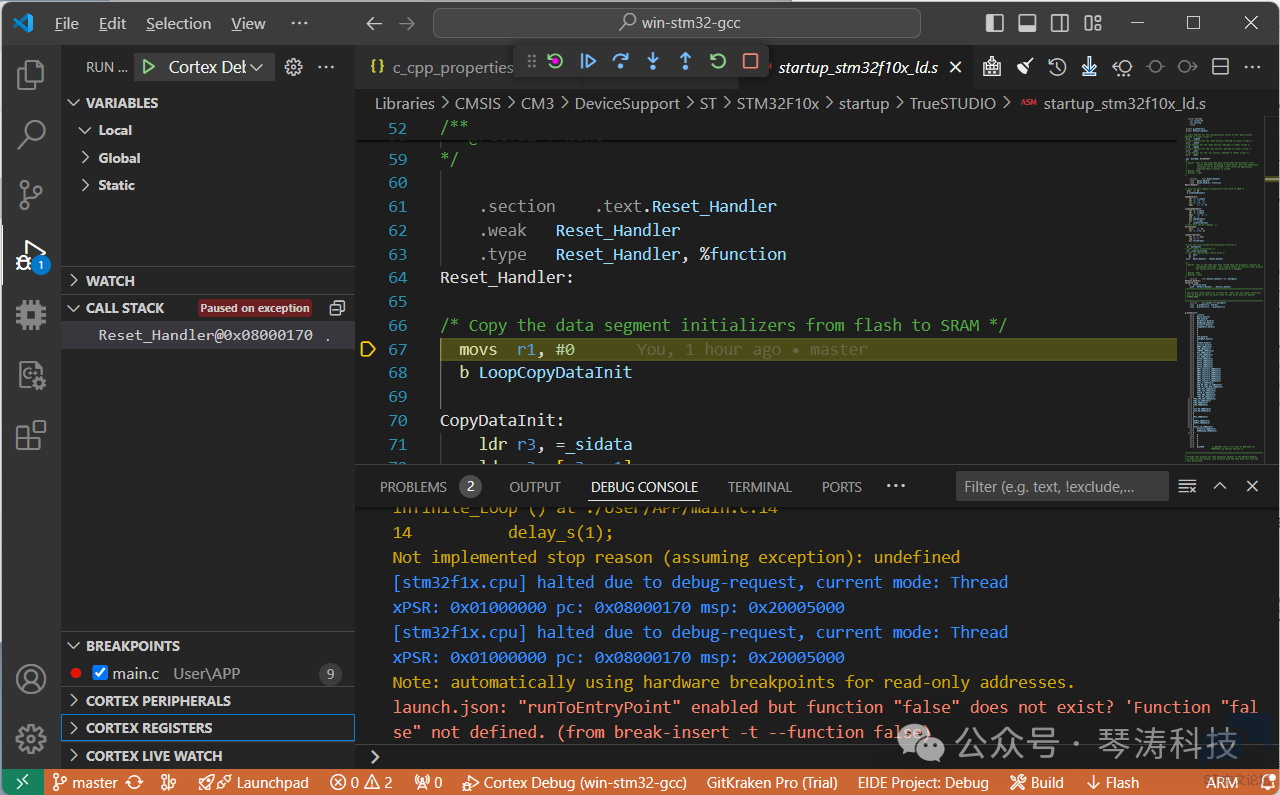
Task: Step out using the debug toolbar
Action: click(685, 61)
